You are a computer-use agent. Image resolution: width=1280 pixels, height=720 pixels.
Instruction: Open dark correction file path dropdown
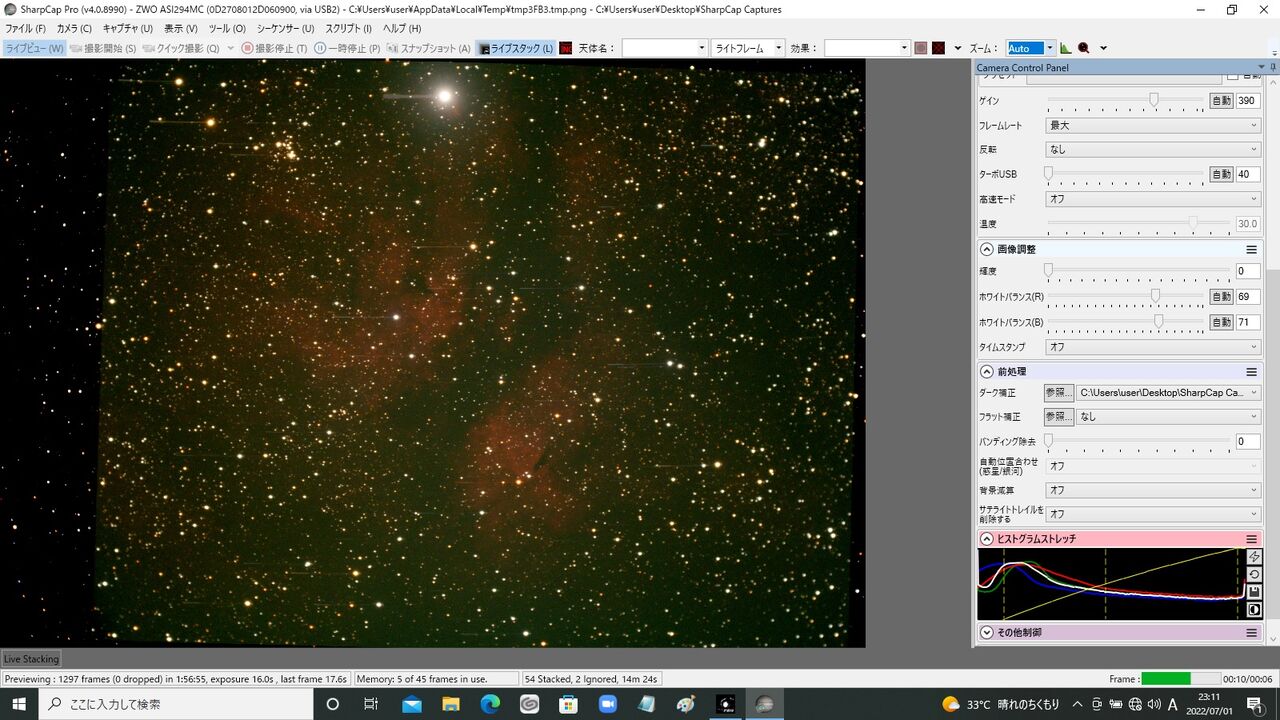click(x=1168, y=393)
